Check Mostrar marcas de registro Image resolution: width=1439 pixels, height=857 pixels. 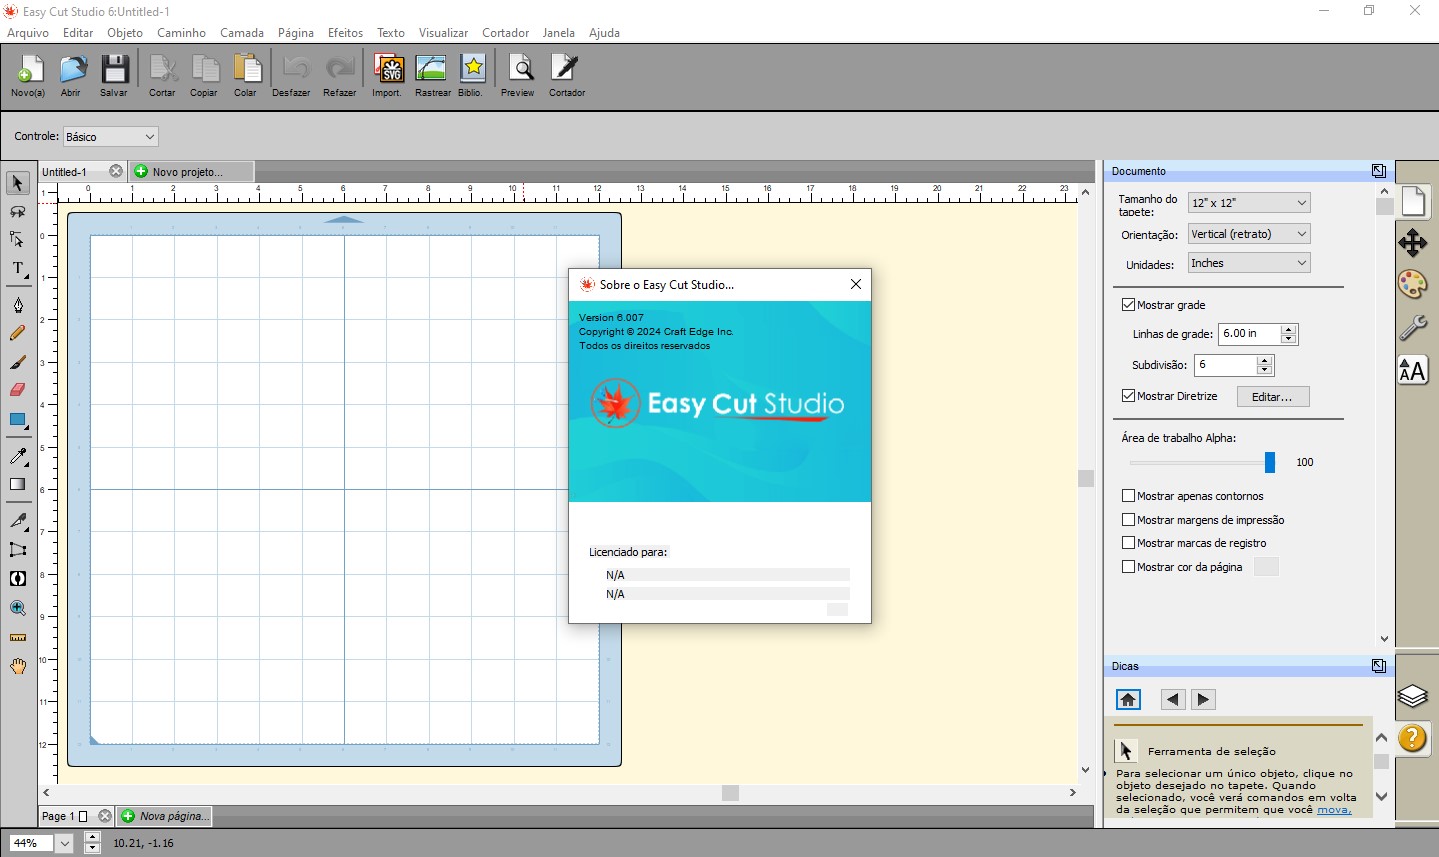[1128, 542]
